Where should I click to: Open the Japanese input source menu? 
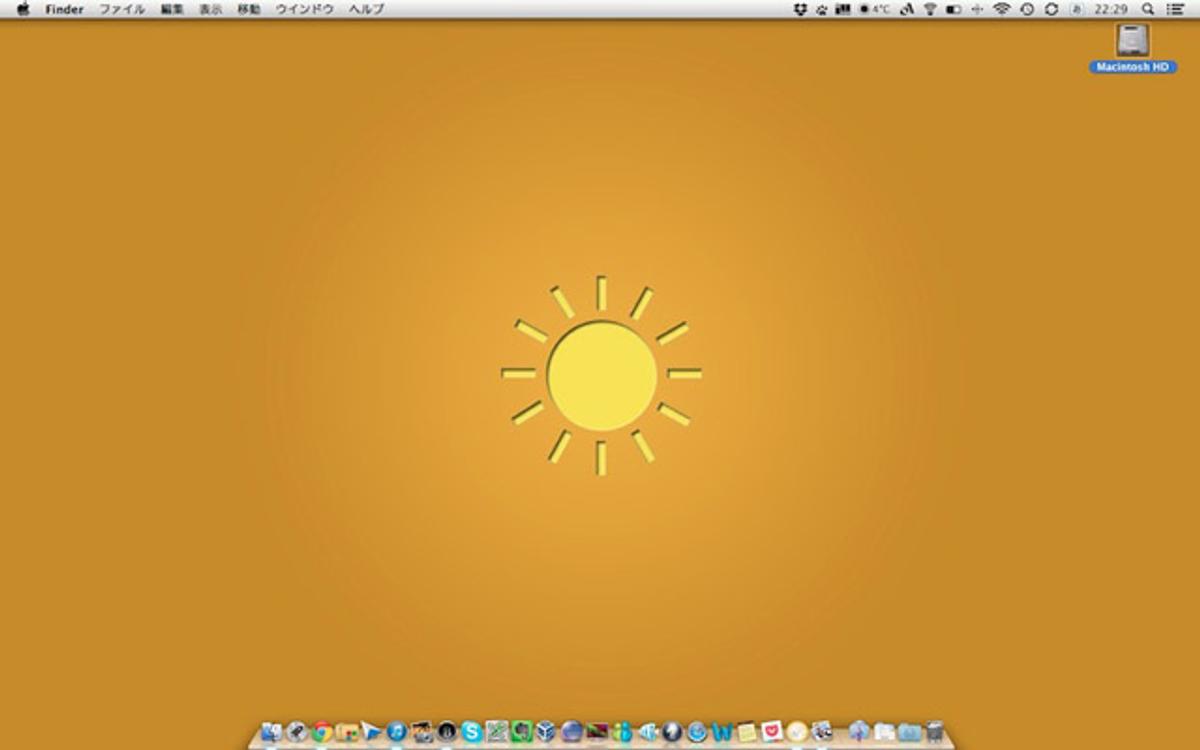[1076, 9]
